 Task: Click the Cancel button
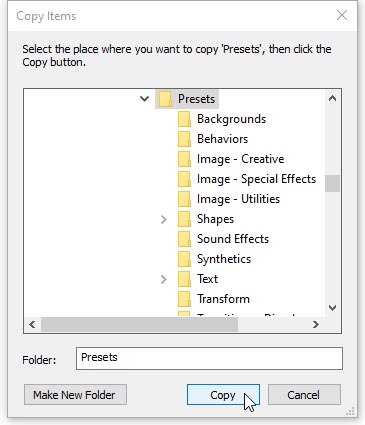pyautogui.click(x=304, y=395)
